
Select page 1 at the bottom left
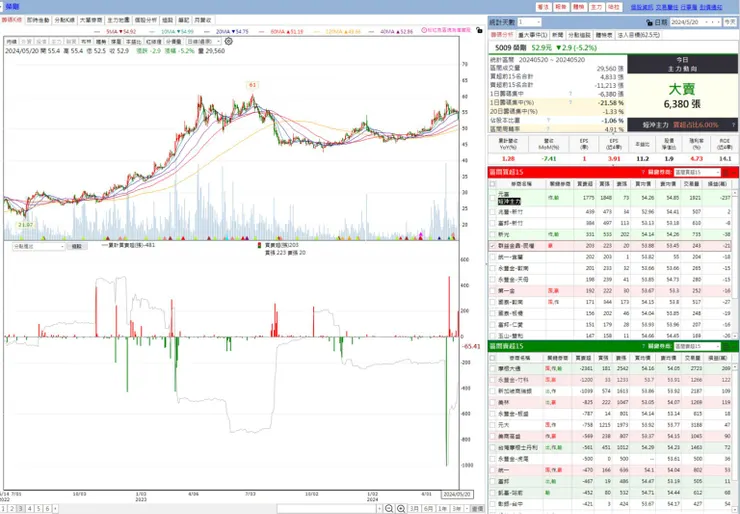pyautogui.click(x=4, y=508)
